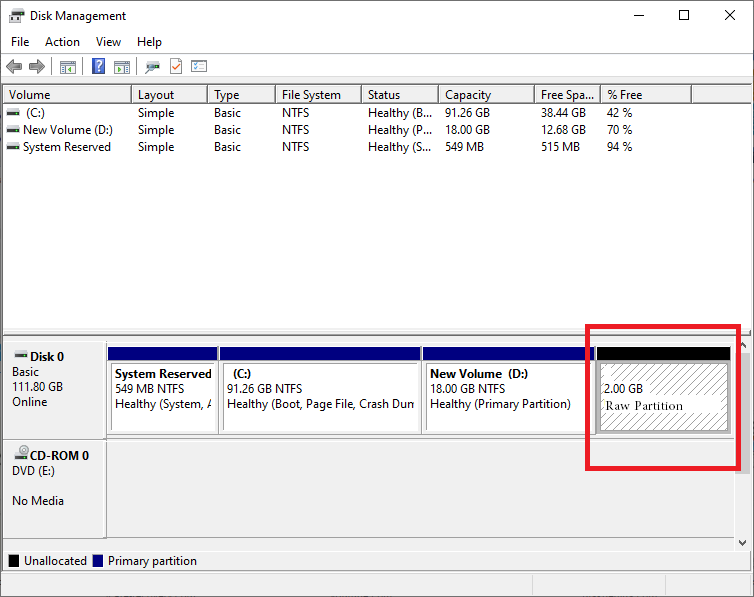754x597 pixels.
Task: Click the scroll down arrow in disk pane
Action: coord(742,543)
